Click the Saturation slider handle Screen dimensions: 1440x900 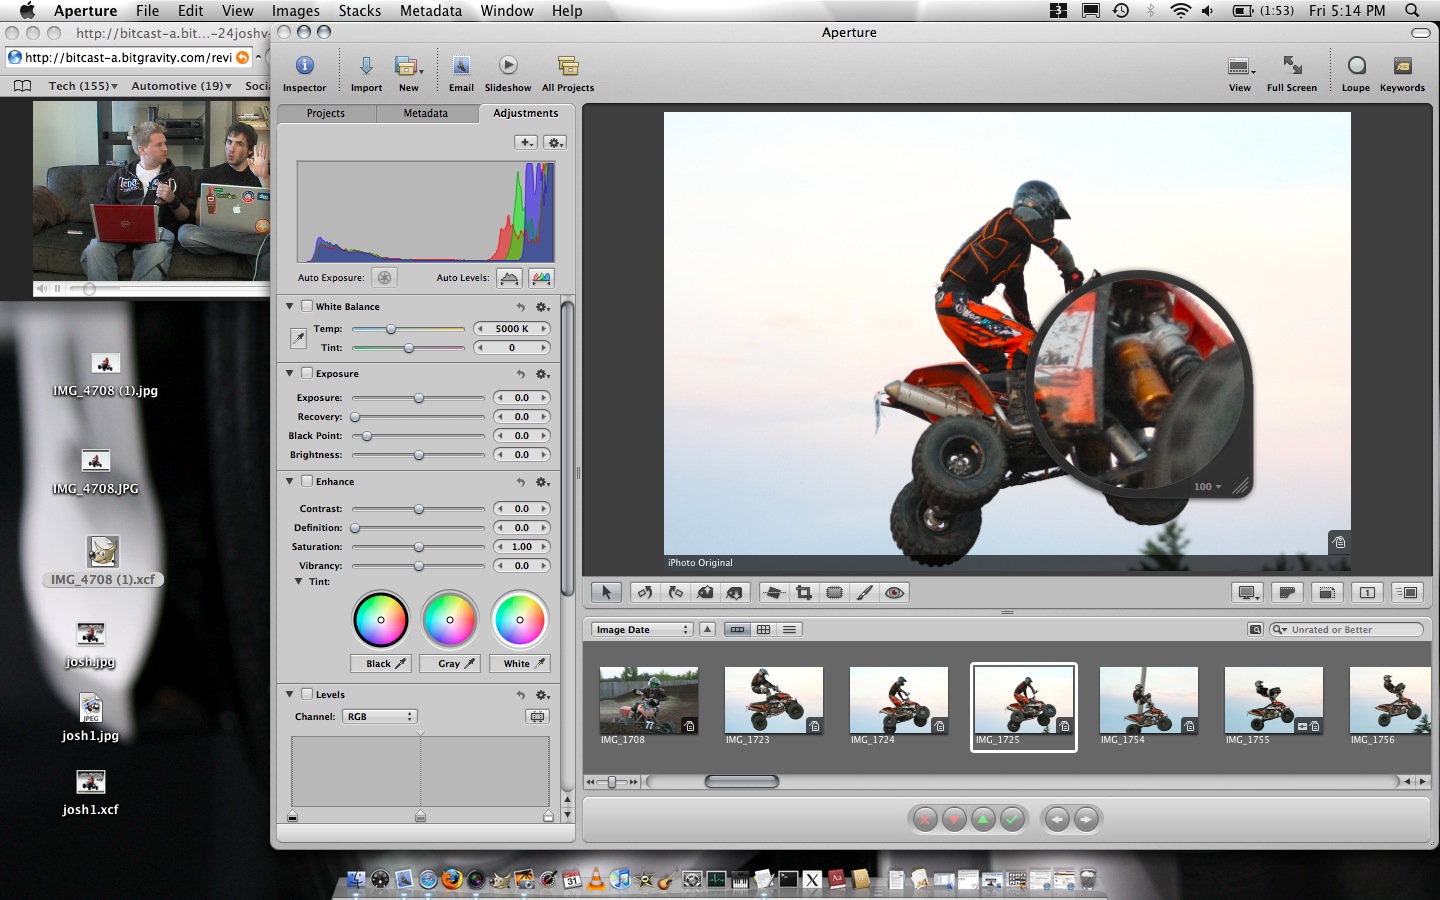click(419, 547)
